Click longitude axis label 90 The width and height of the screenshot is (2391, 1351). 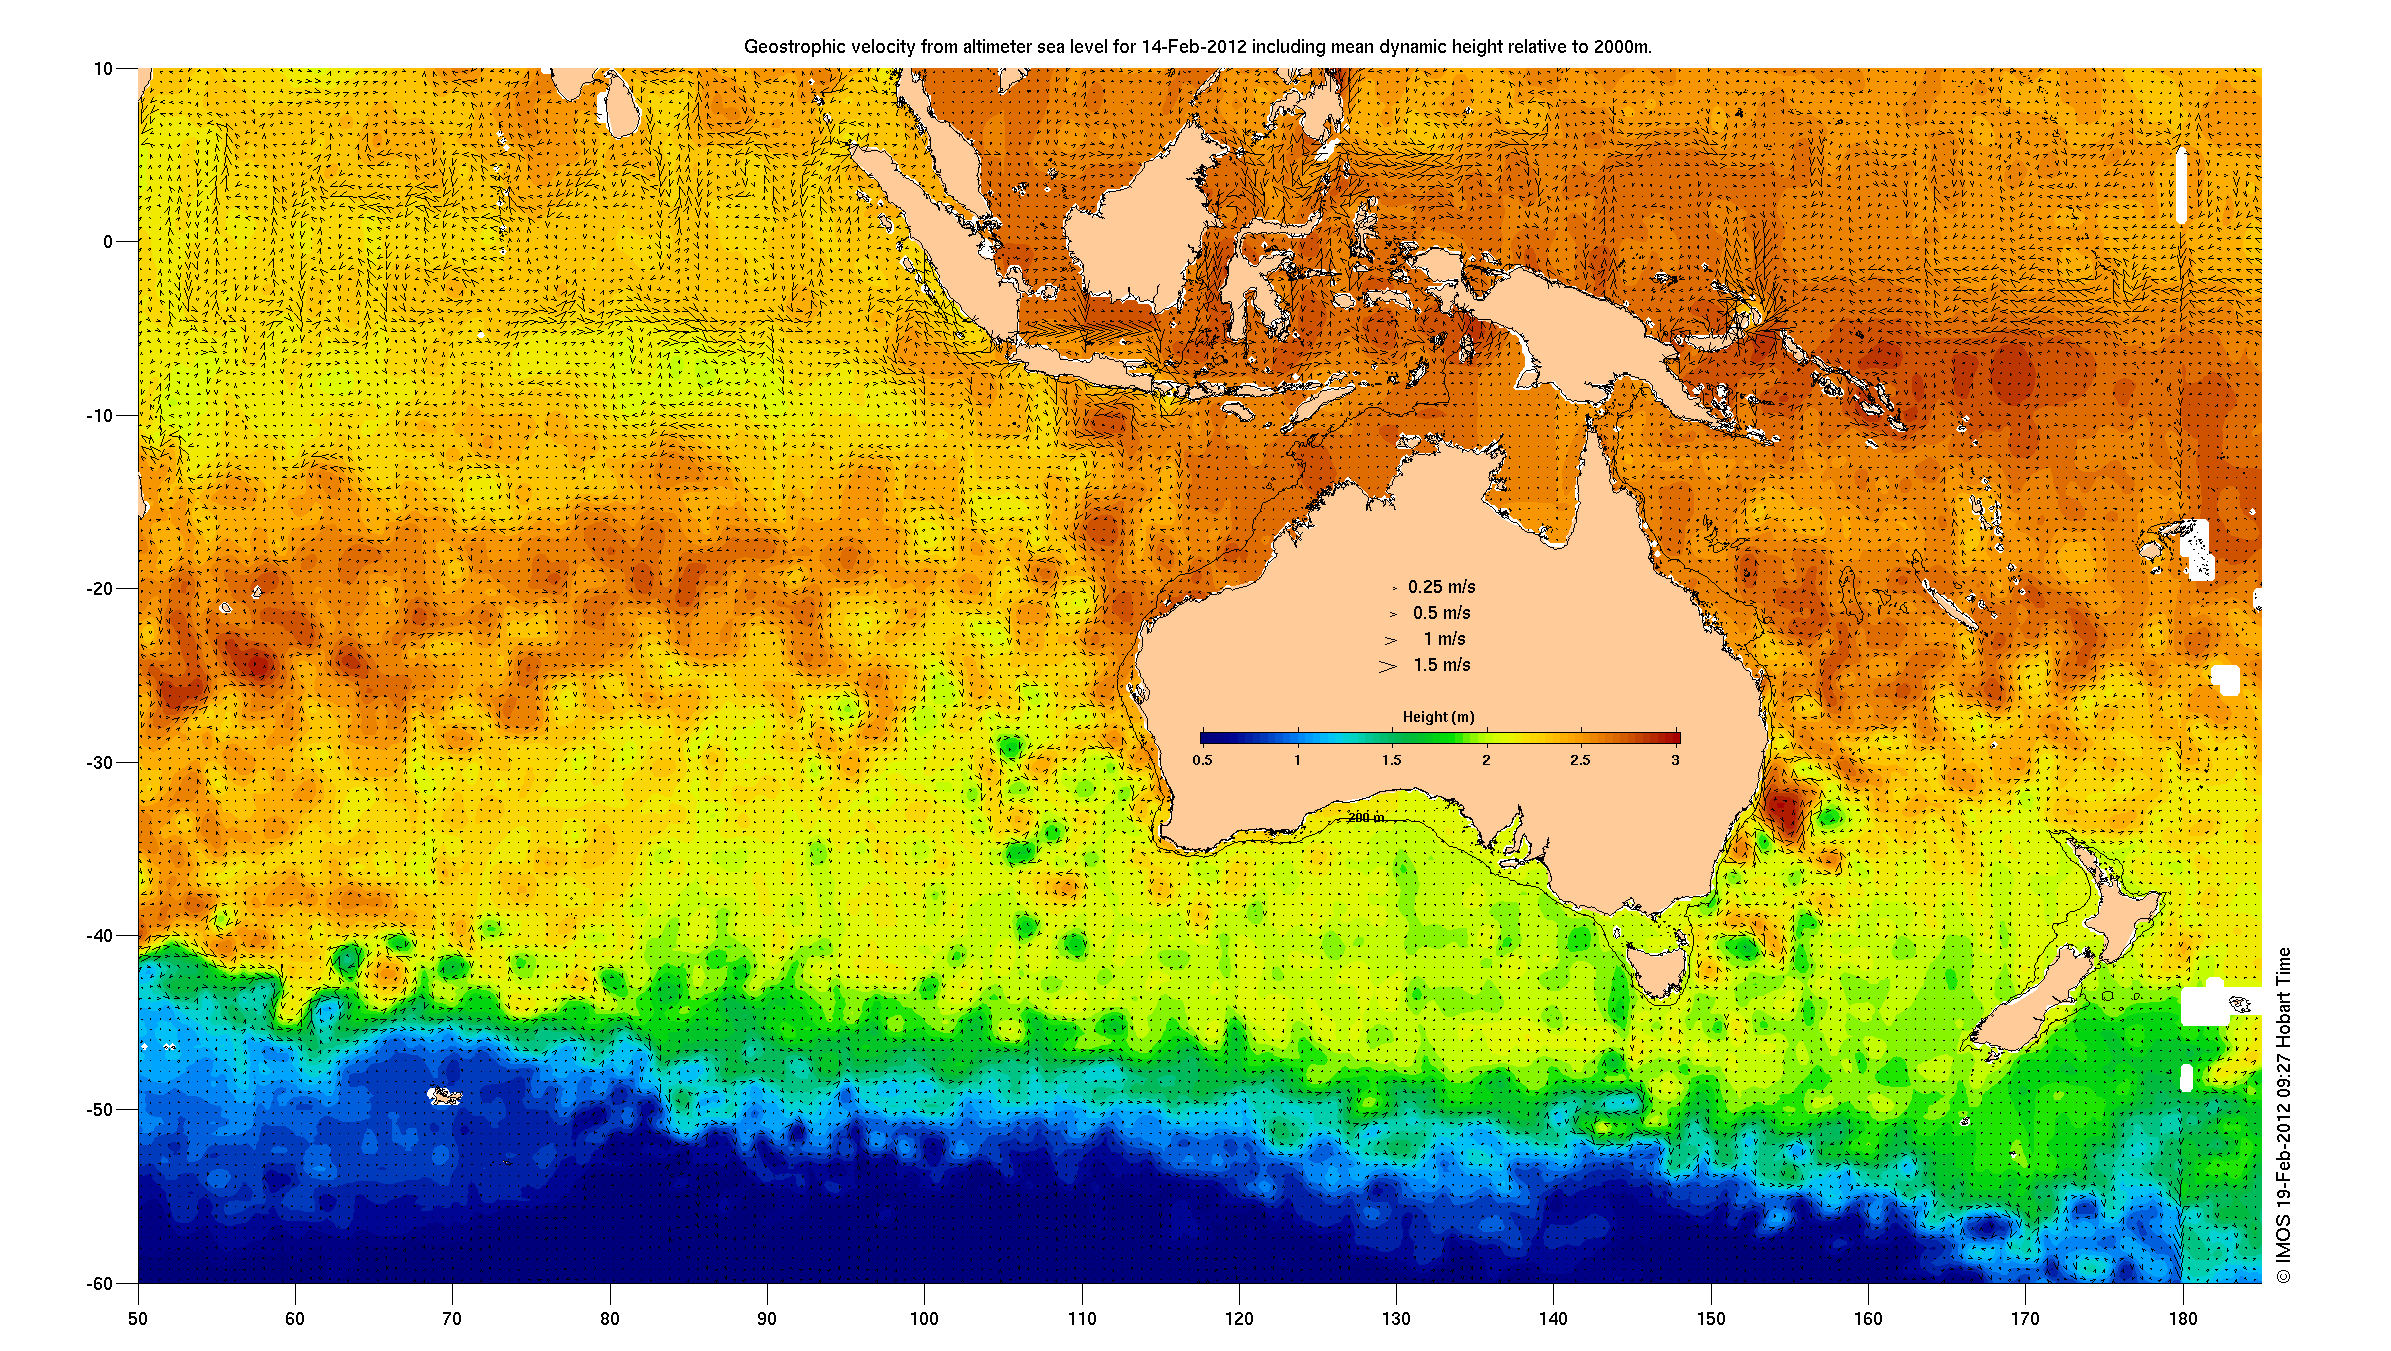click(767, 1319)
